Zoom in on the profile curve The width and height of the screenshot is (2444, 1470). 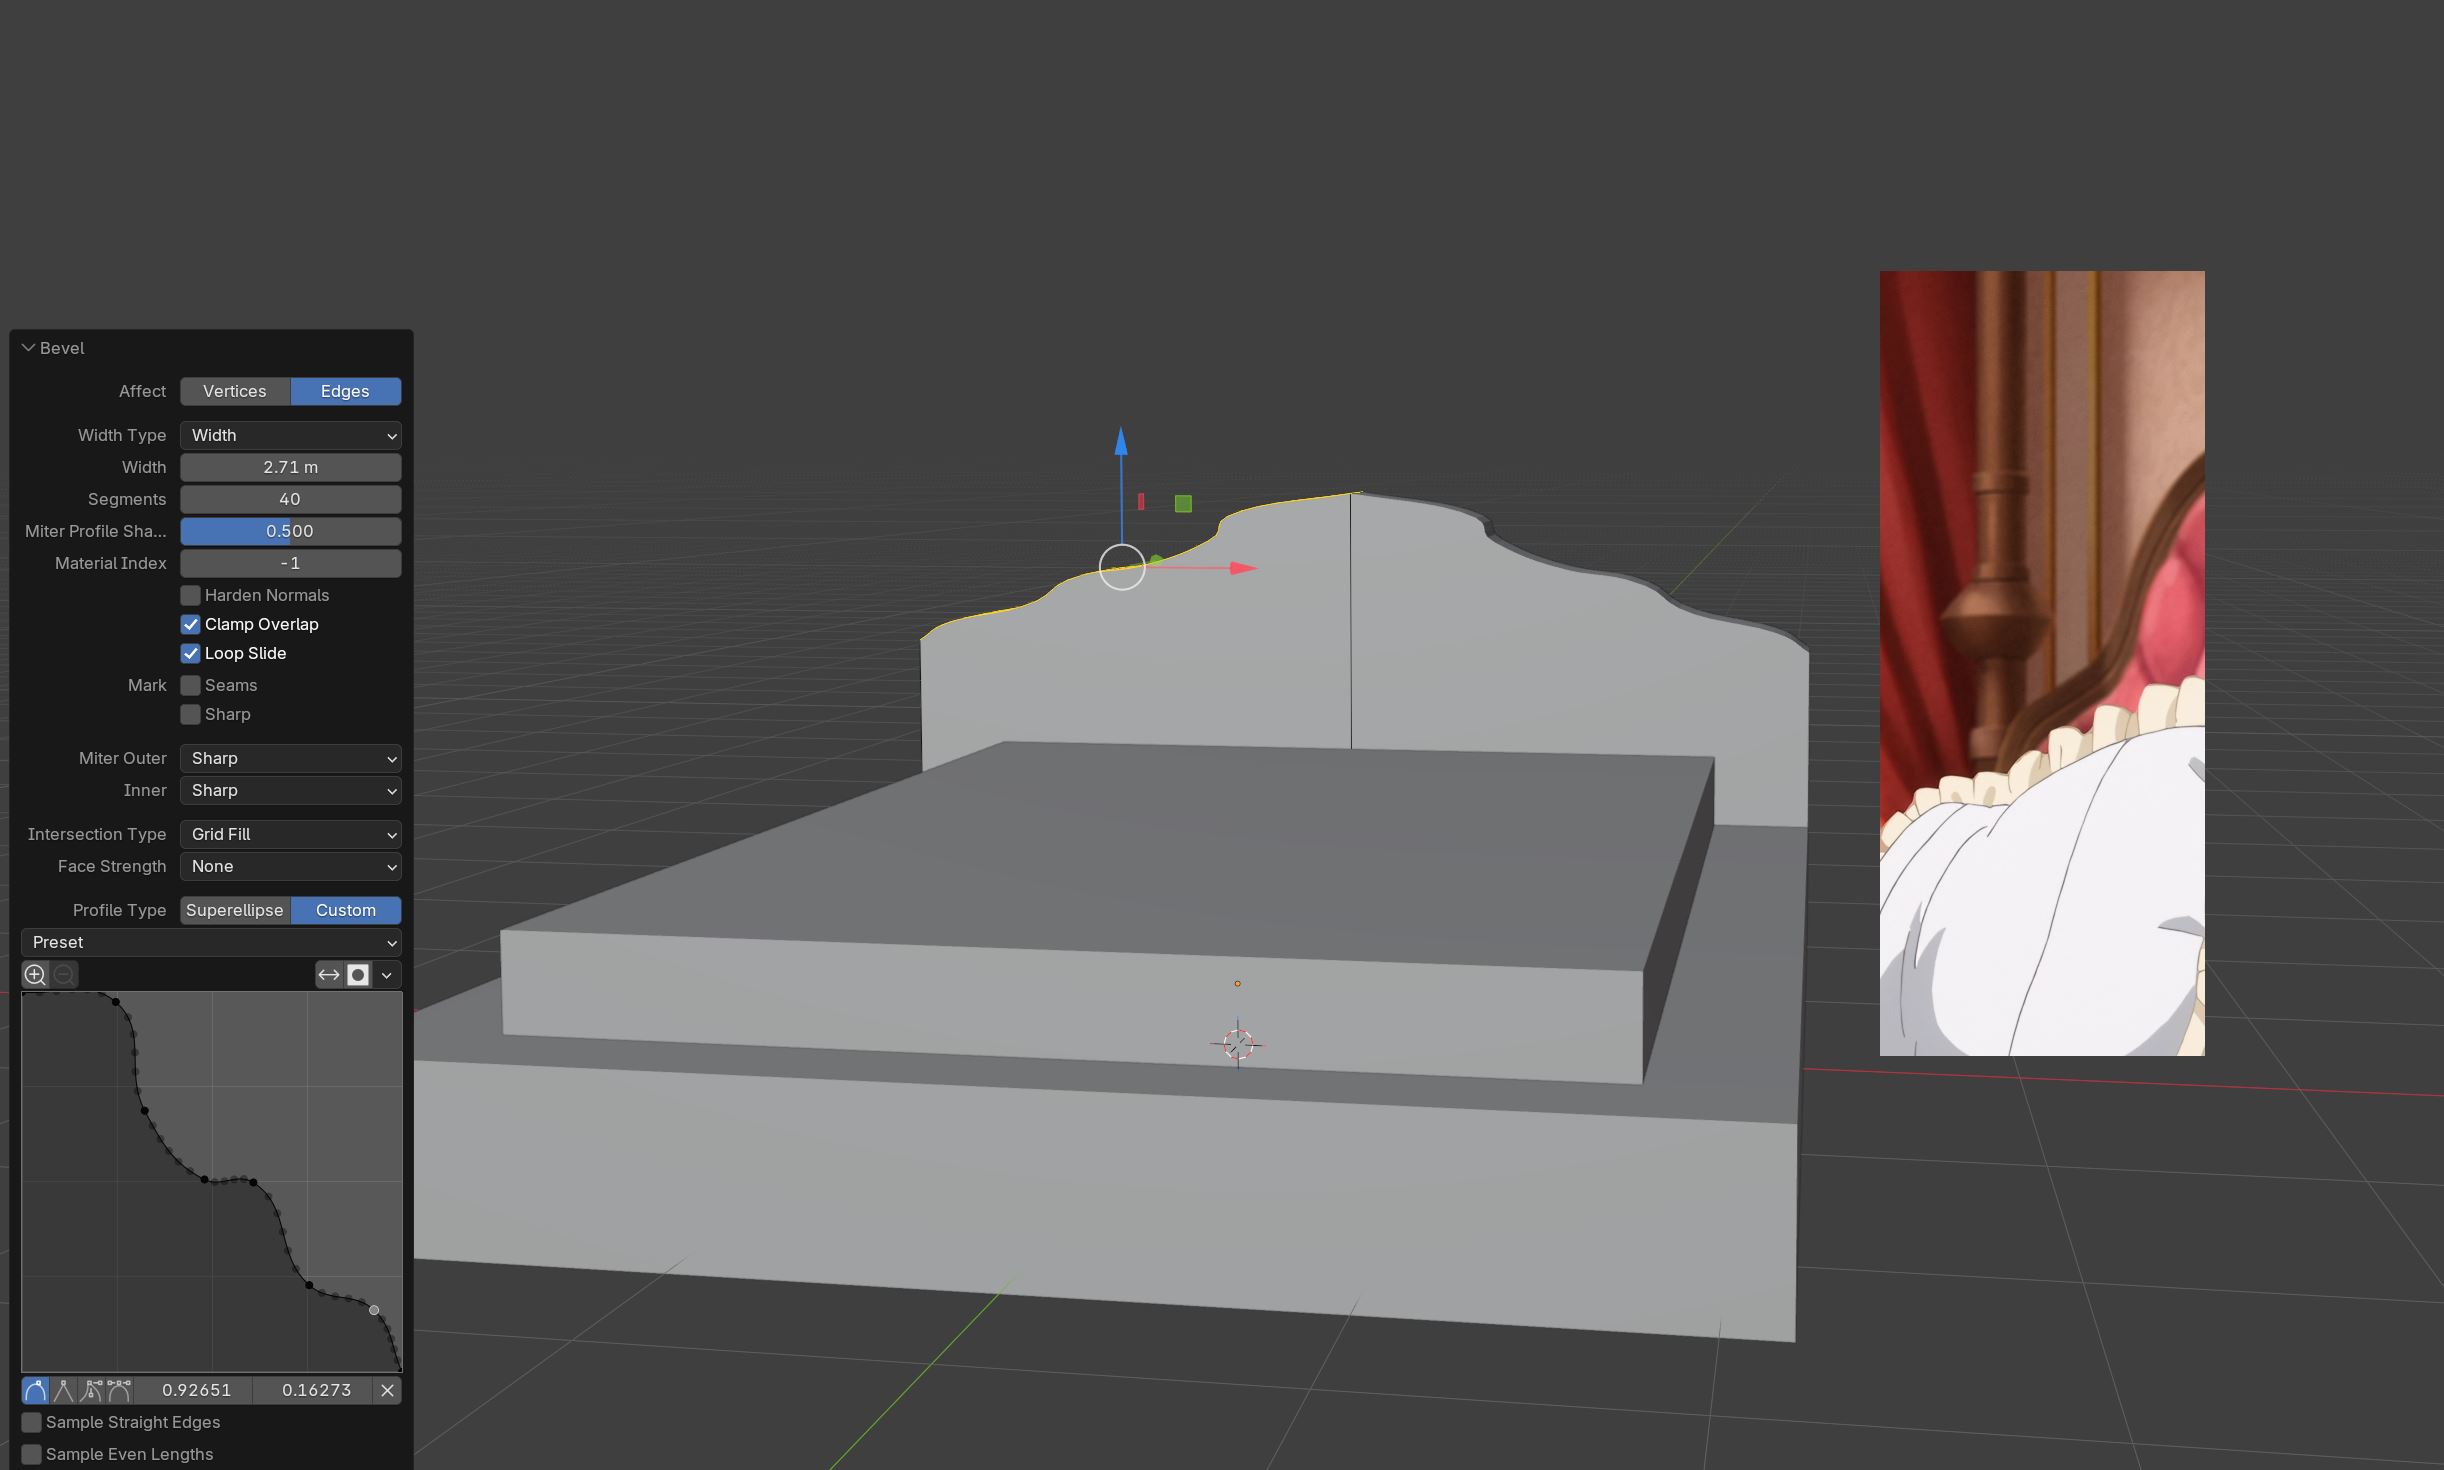[35, 974]
